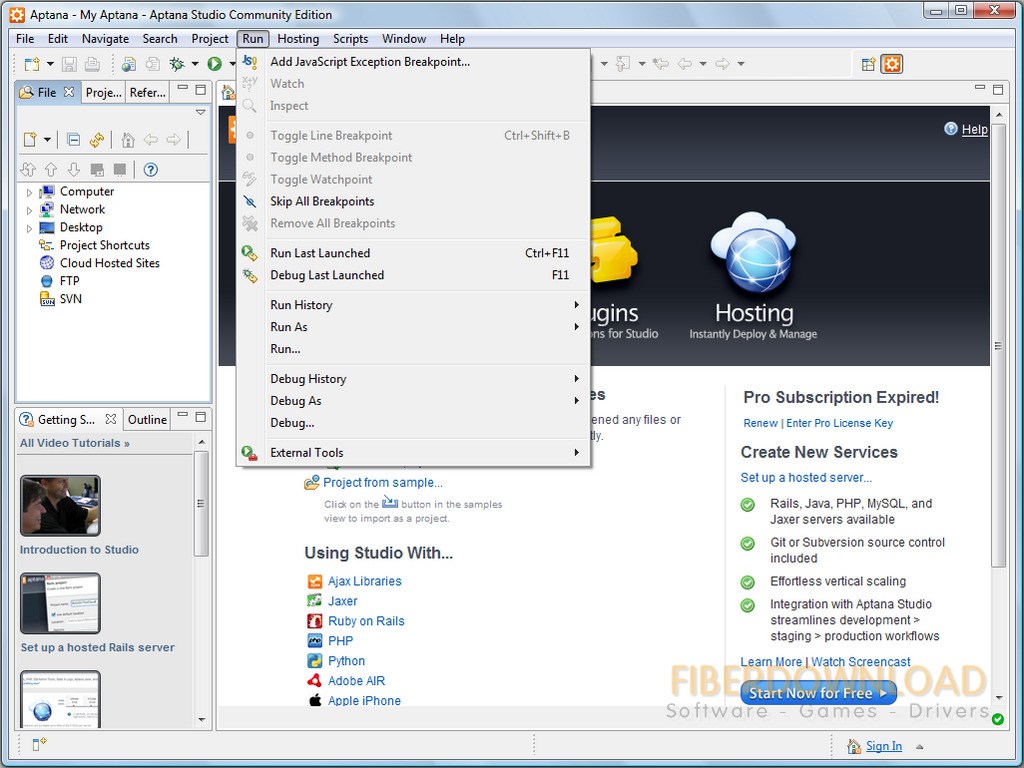The height and width of the screenshot is (768, 1024).
Task: Click the Start Now for Free button
Action: point(818,693)
